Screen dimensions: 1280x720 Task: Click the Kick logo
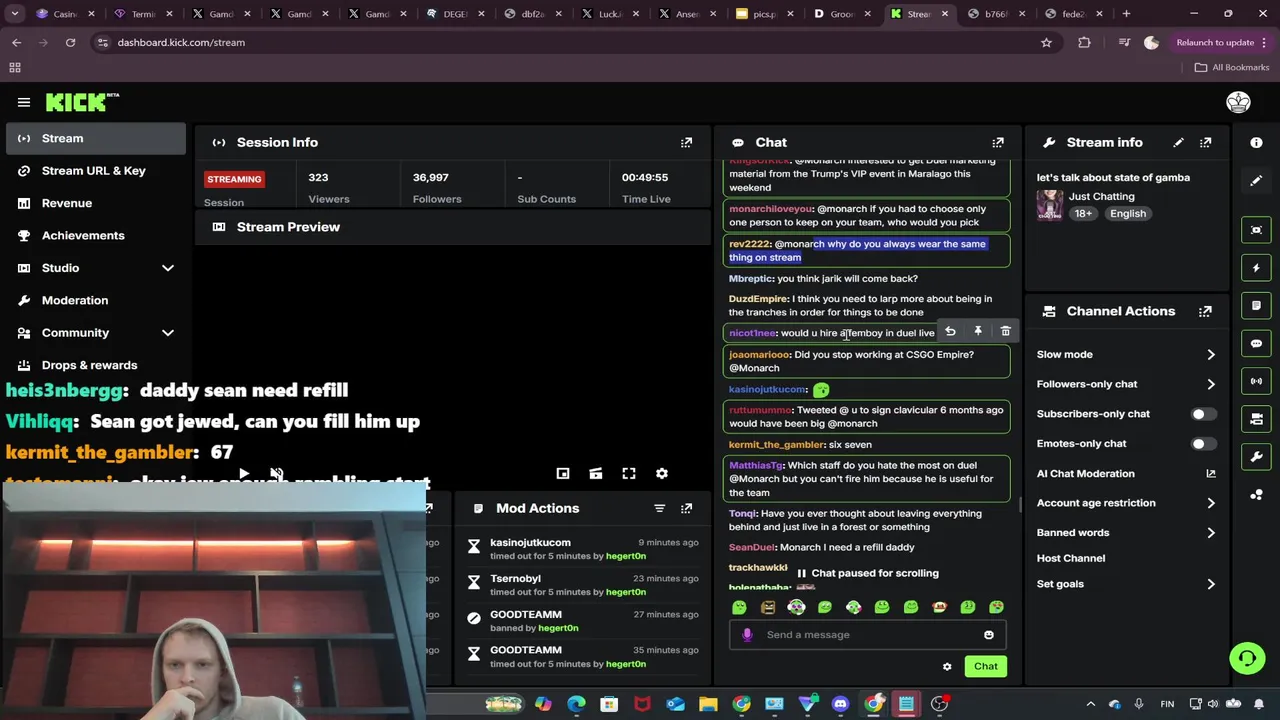(82, 102)
